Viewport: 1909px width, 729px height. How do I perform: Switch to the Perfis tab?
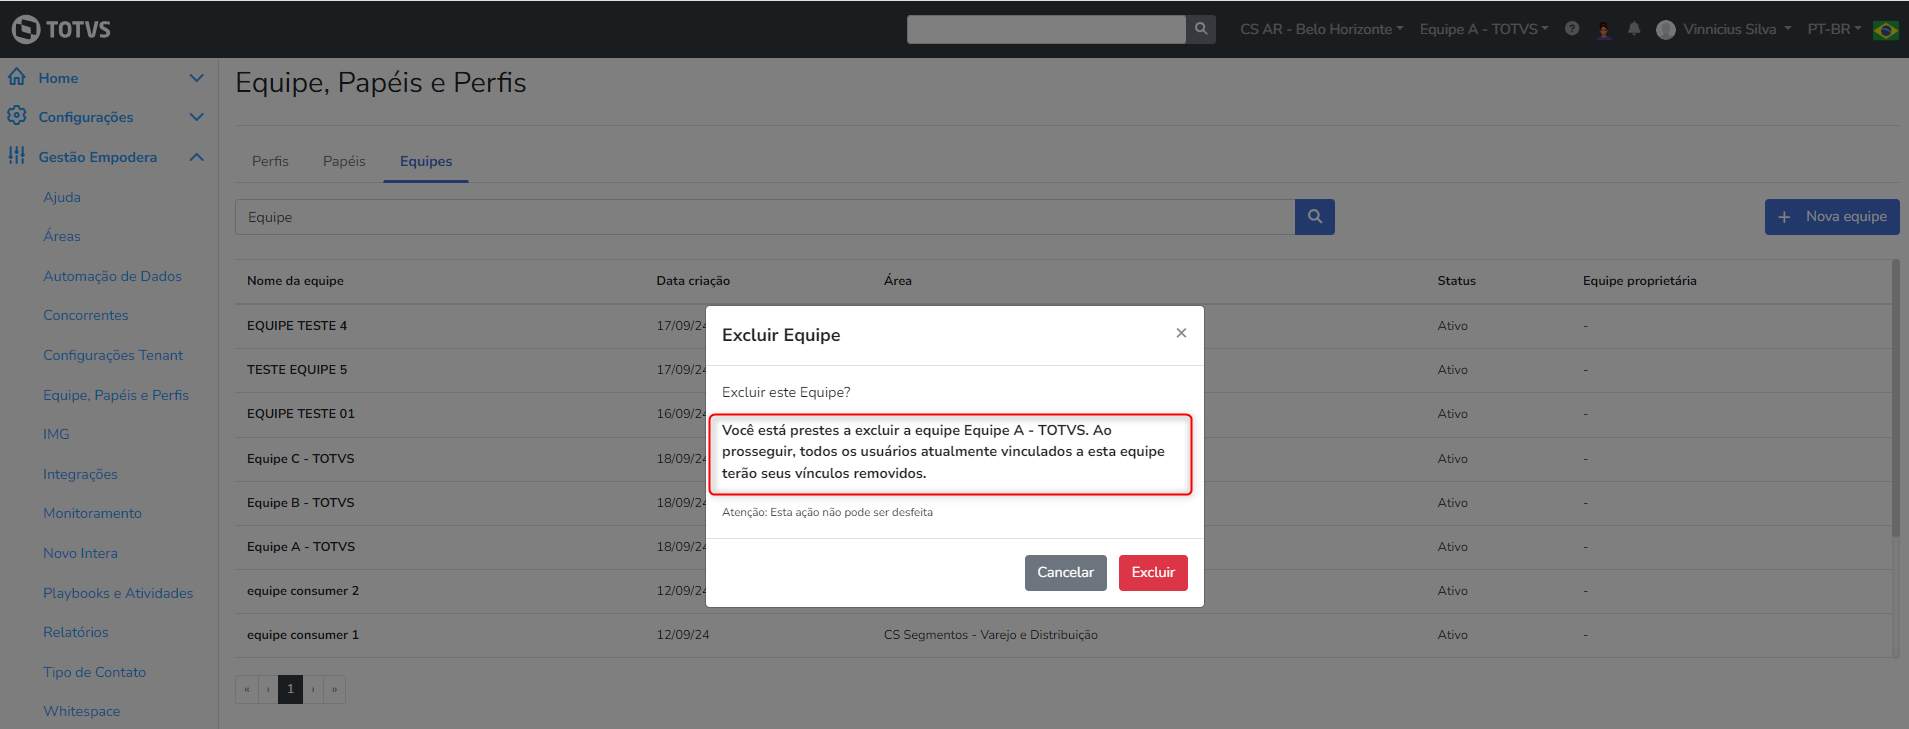click(x=270, y=161)
